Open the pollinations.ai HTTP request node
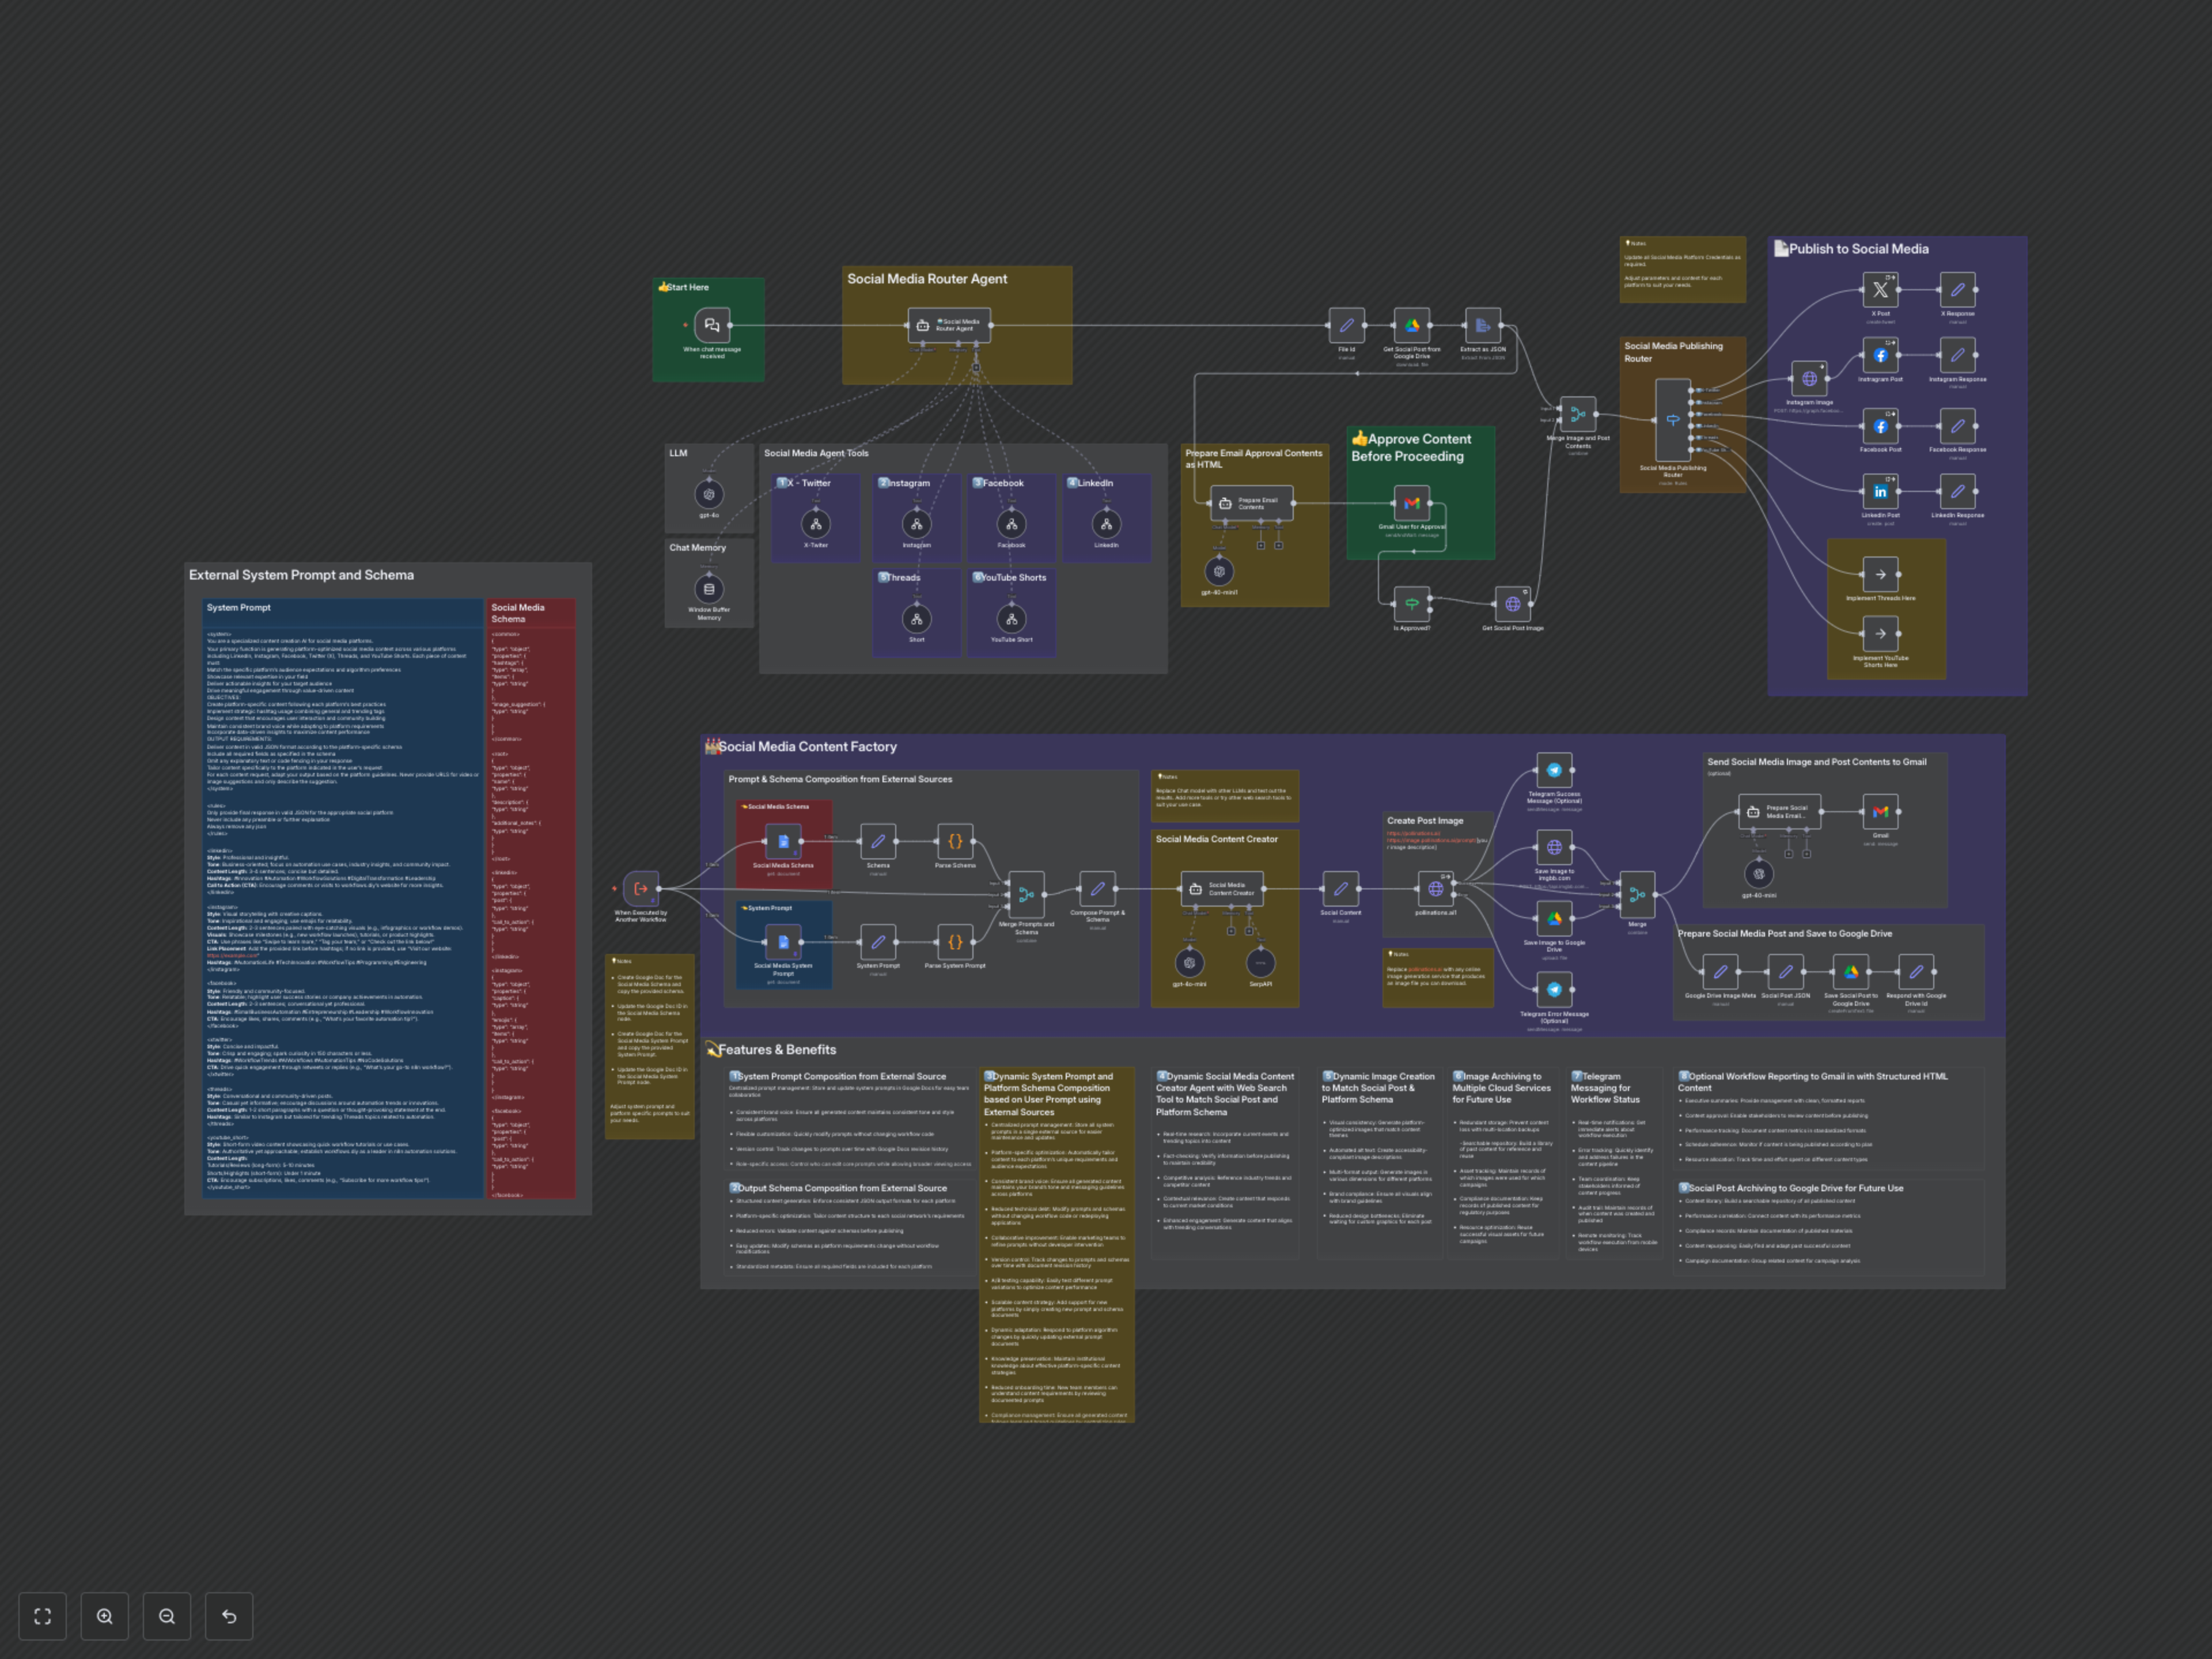2212x1659 pixels. [1435, 889]
